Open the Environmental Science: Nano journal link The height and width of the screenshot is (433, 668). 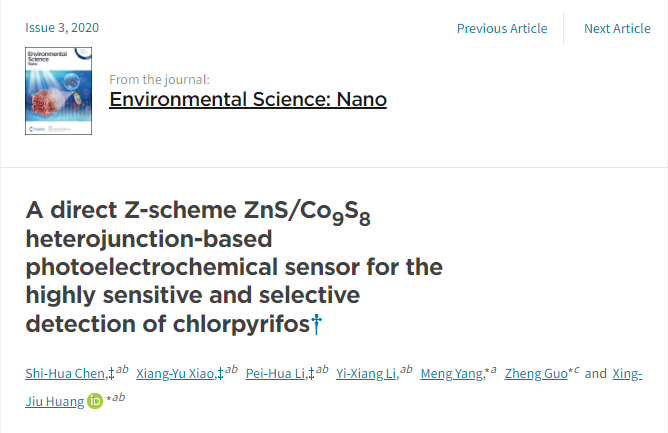(248, 99)
